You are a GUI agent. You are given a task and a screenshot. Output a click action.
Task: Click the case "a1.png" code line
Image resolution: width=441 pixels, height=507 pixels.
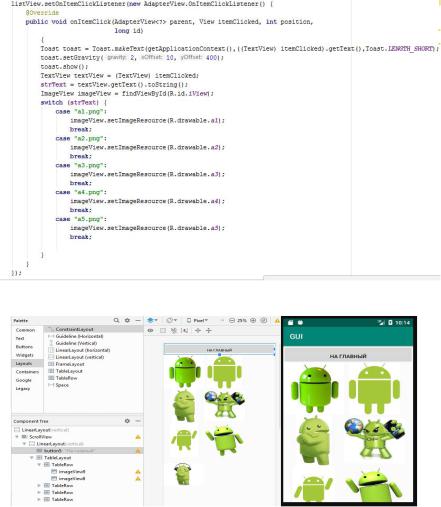coord(81,111)
